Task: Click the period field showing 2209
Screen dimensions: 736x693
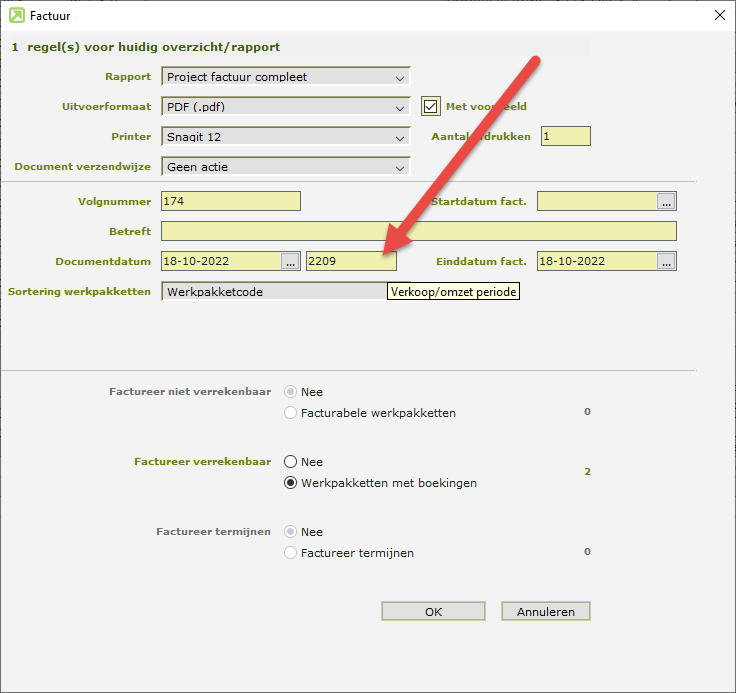Action: click(350, 261)
